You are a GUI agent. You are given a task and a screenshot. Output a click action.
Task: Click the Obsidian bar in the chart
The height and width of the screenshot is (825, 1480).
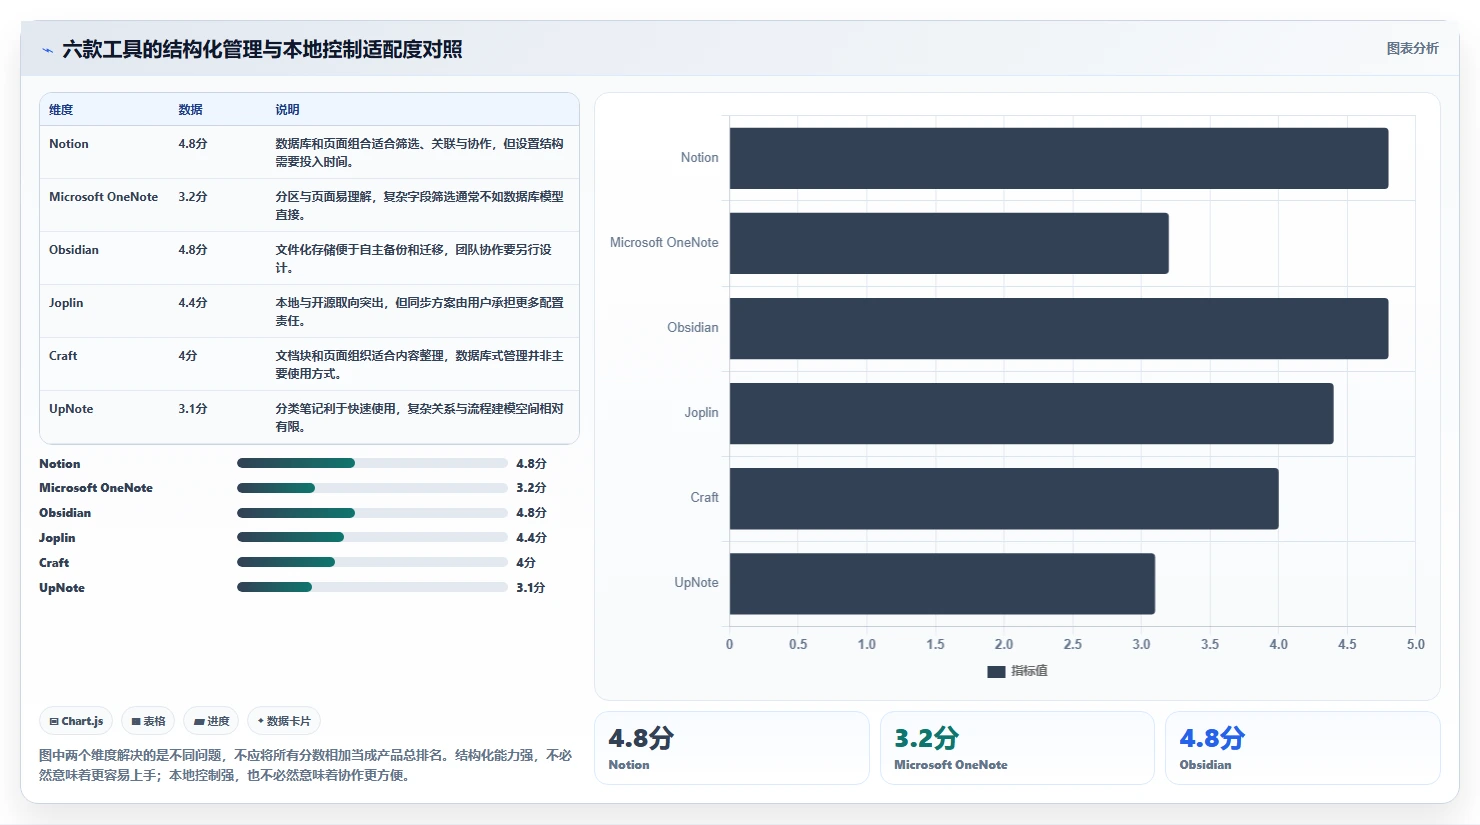click(1059, 328)
